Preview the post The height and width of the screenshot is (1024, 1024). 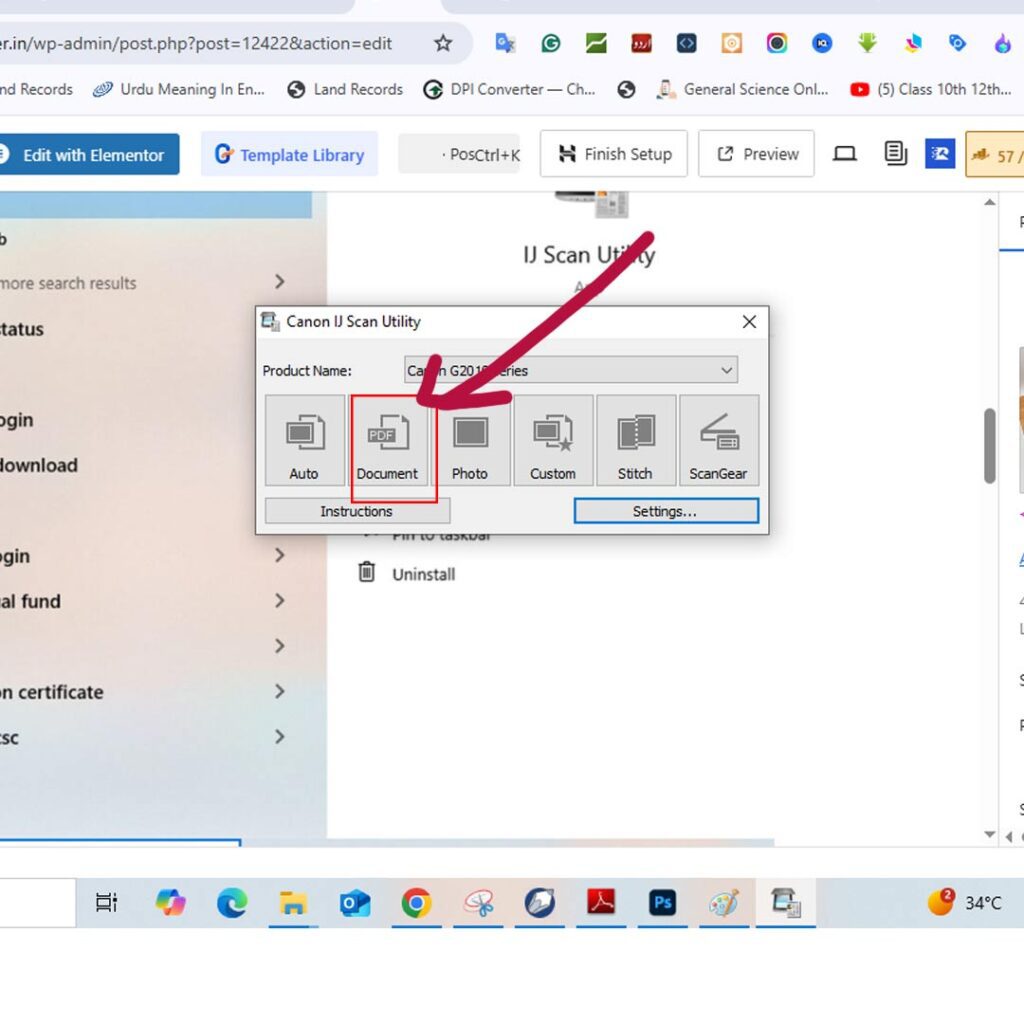(x=756, y=154)
